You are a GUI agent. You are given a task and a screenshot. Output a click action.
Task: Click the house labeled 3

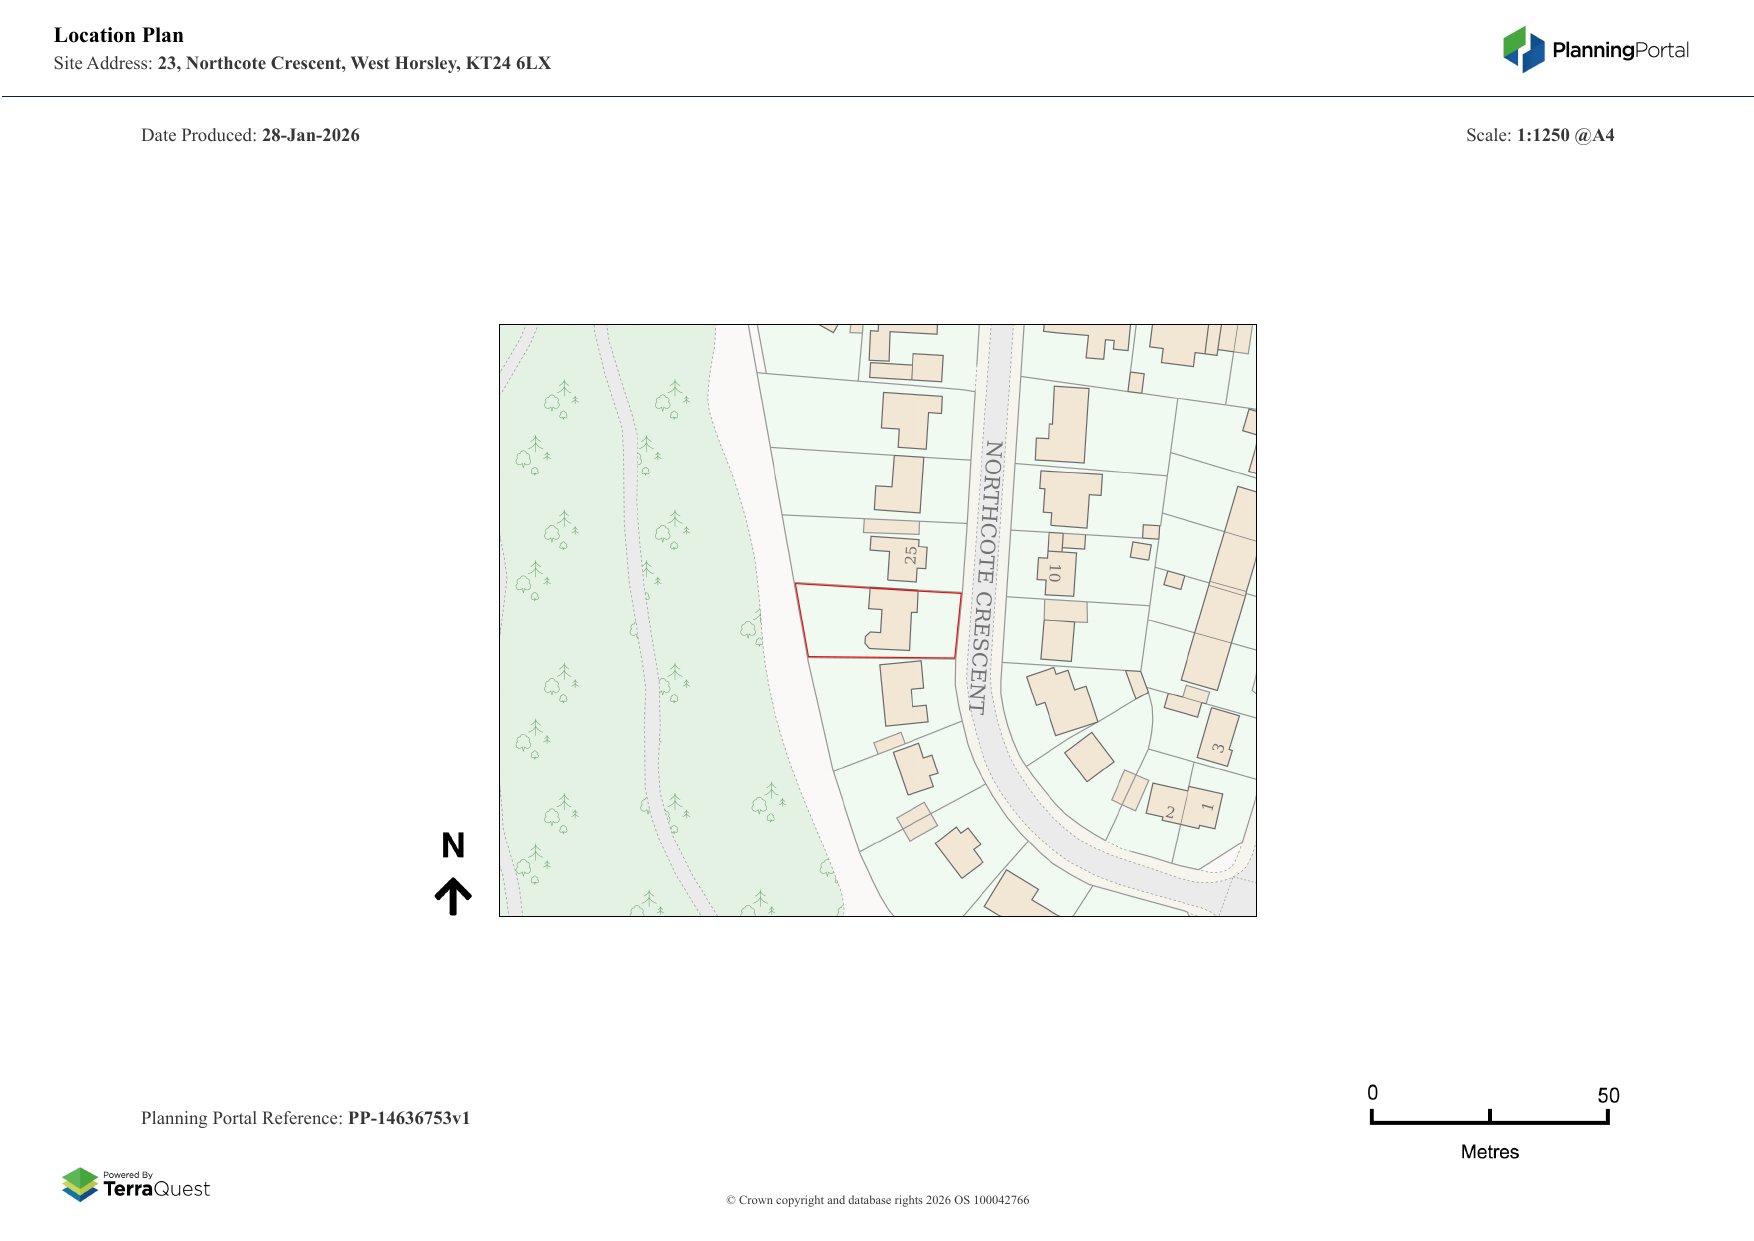click(x=1218, y=738)
